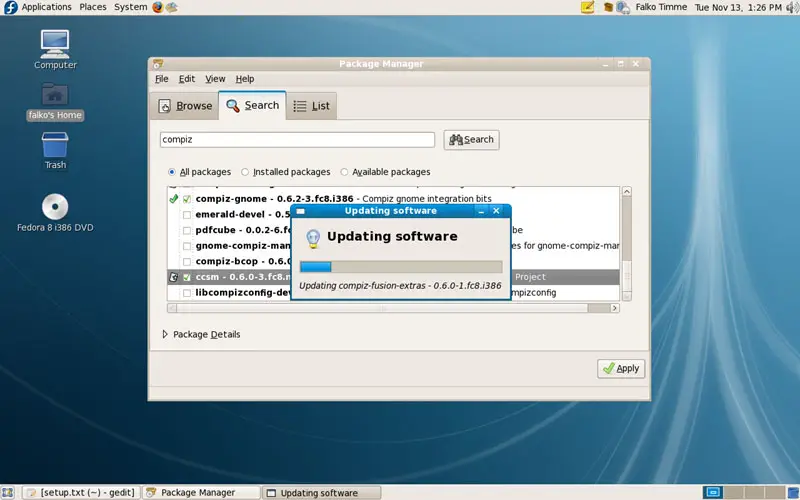Select falko's Home folder icon

click(x=55, y=101)
